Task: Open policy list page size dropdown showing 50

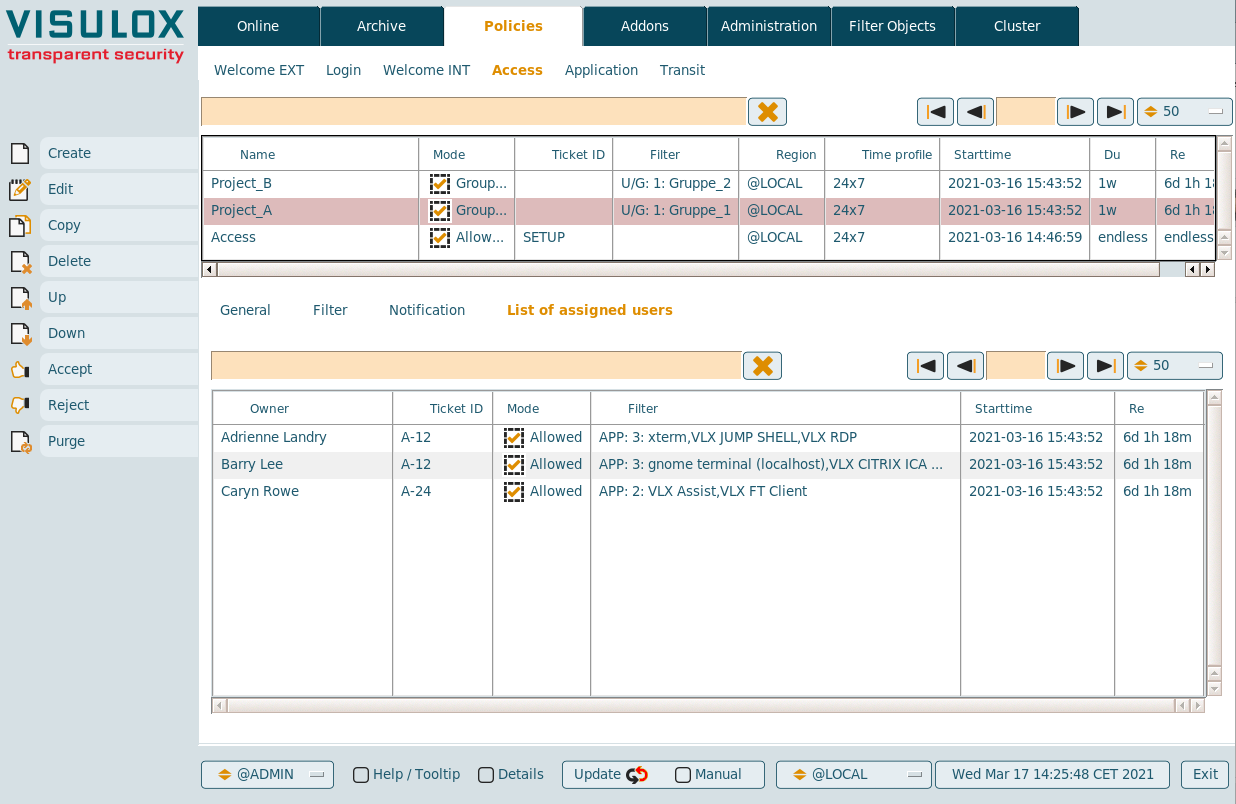Action: click(1184, 112)
